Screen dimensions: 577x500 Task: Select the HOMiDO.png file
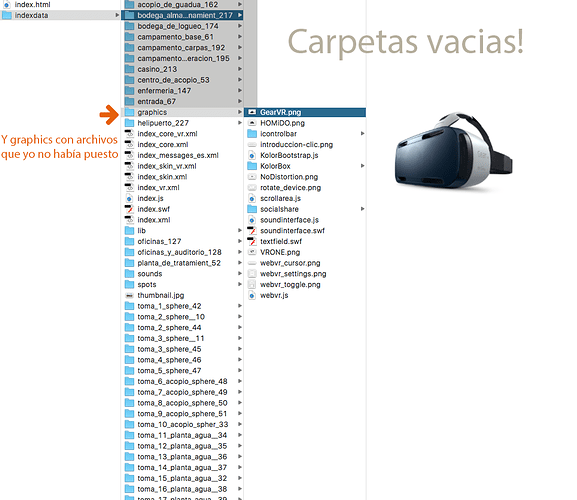point(305,123)
